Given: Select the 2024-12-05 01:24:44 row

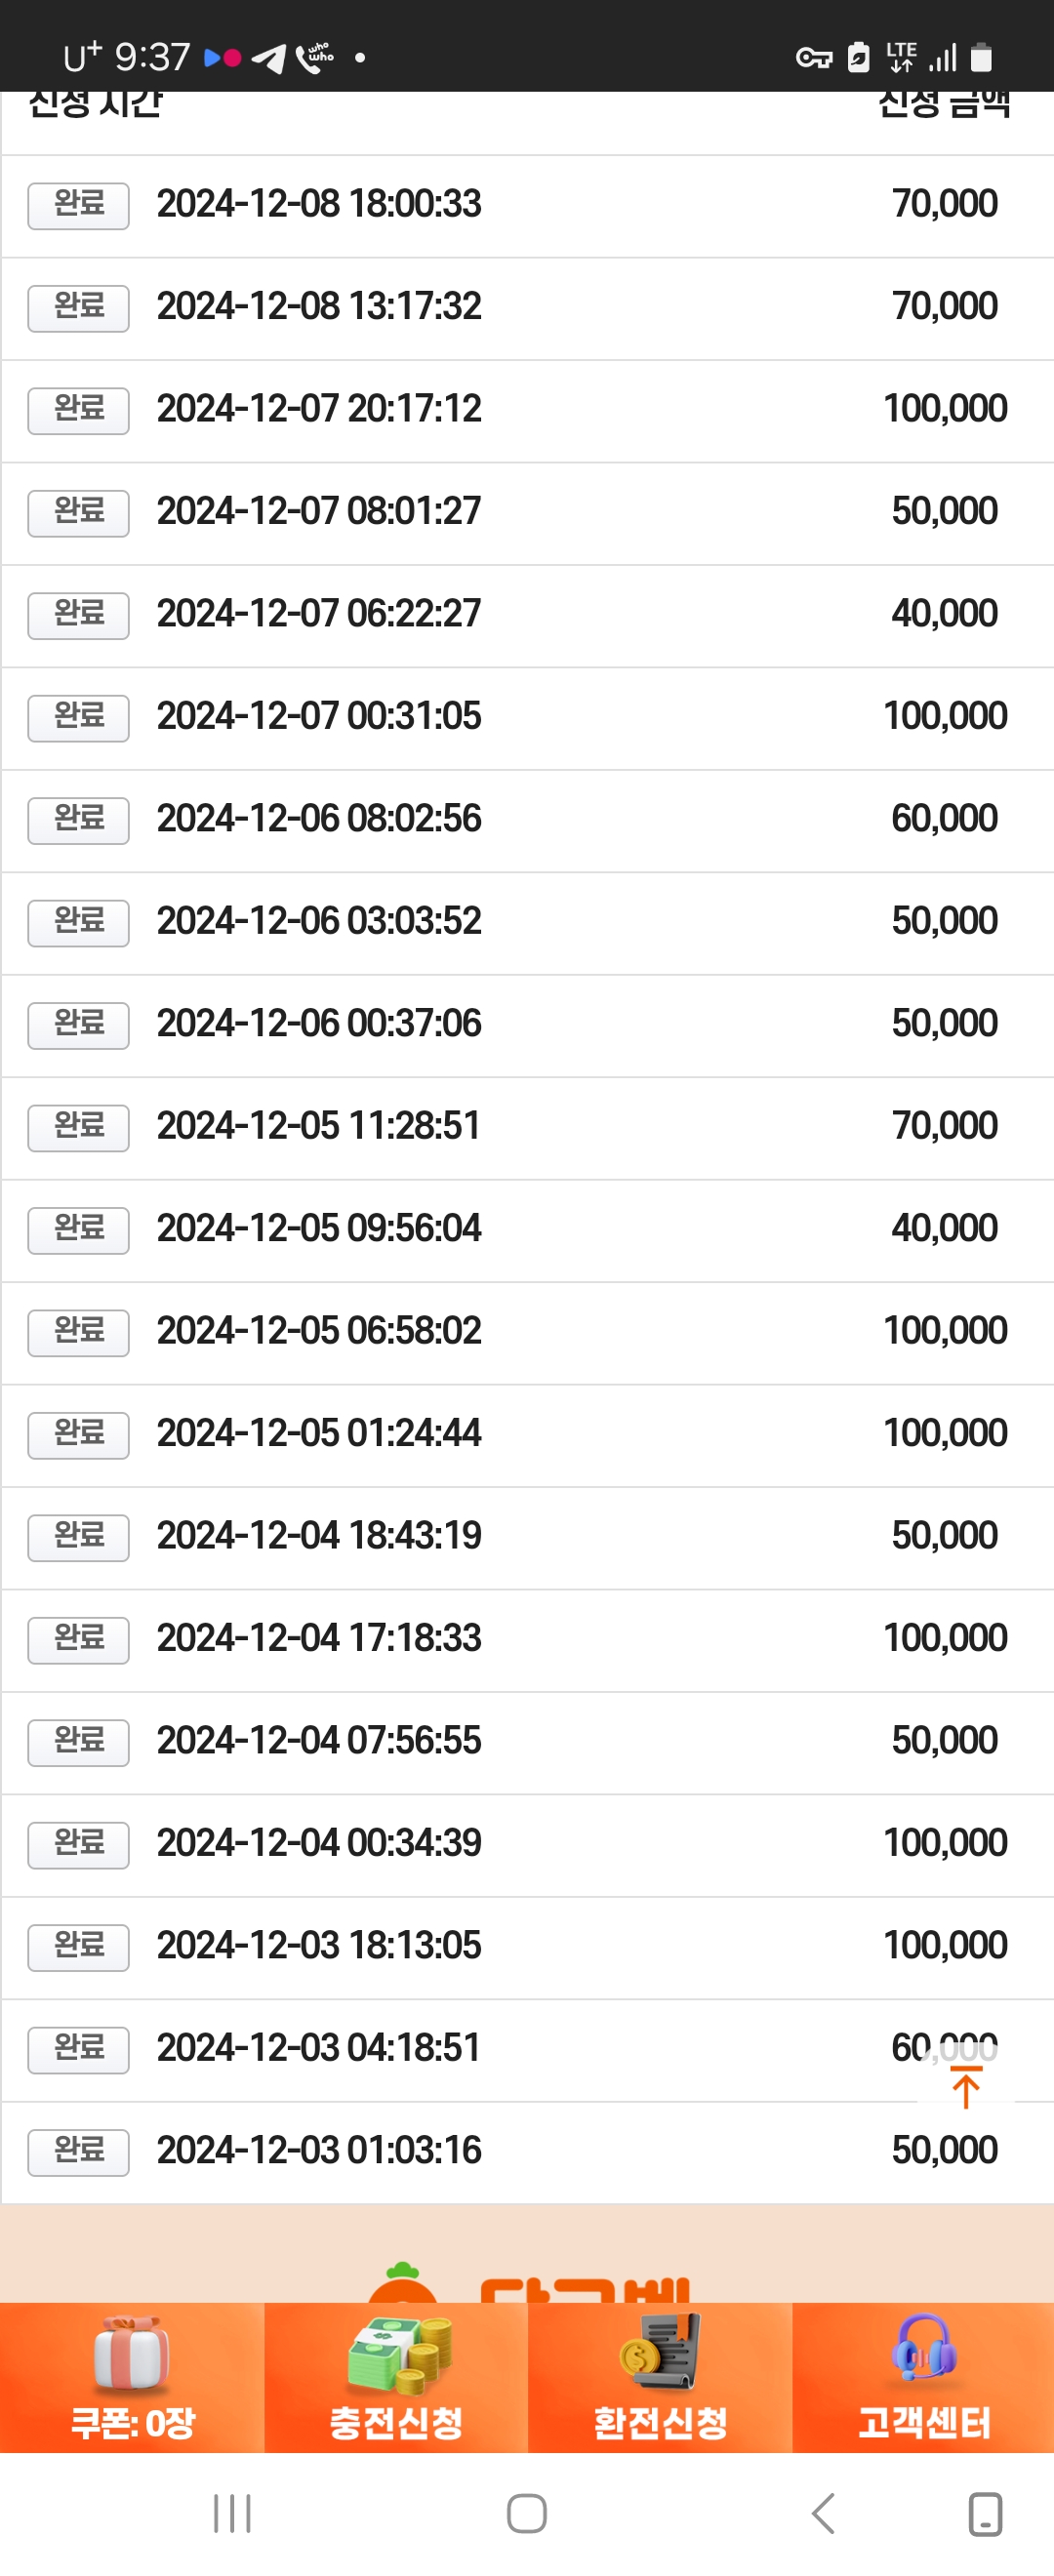Looking at the screenshot, I should (x=527, y=1435).
